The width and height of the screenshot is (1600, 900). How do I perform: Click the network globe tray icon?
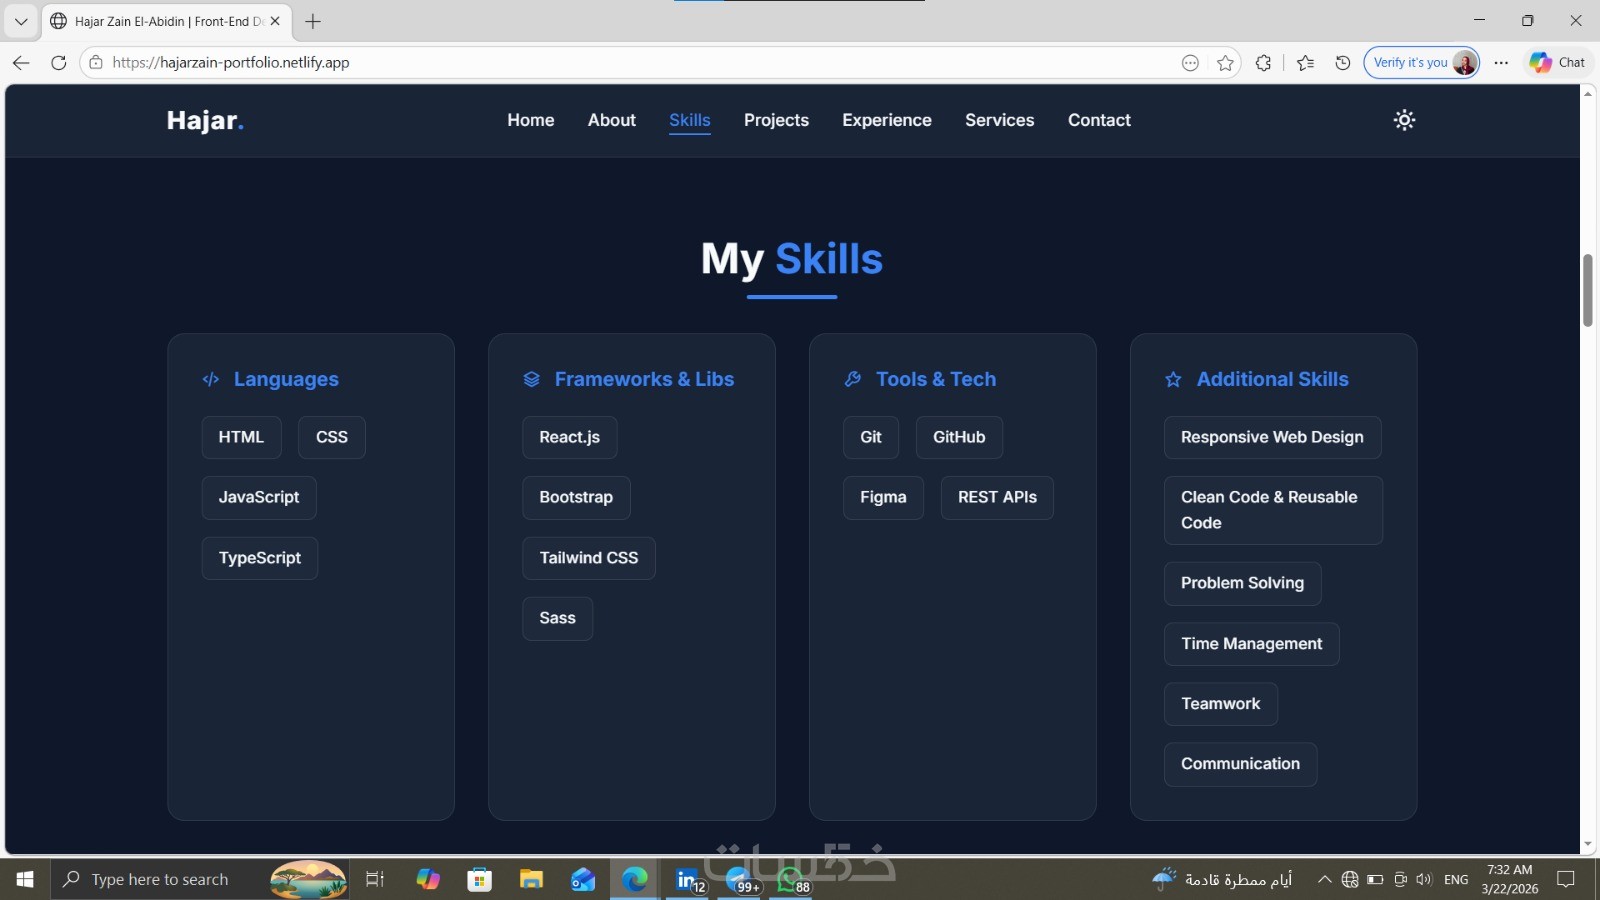coord(1350,879)
